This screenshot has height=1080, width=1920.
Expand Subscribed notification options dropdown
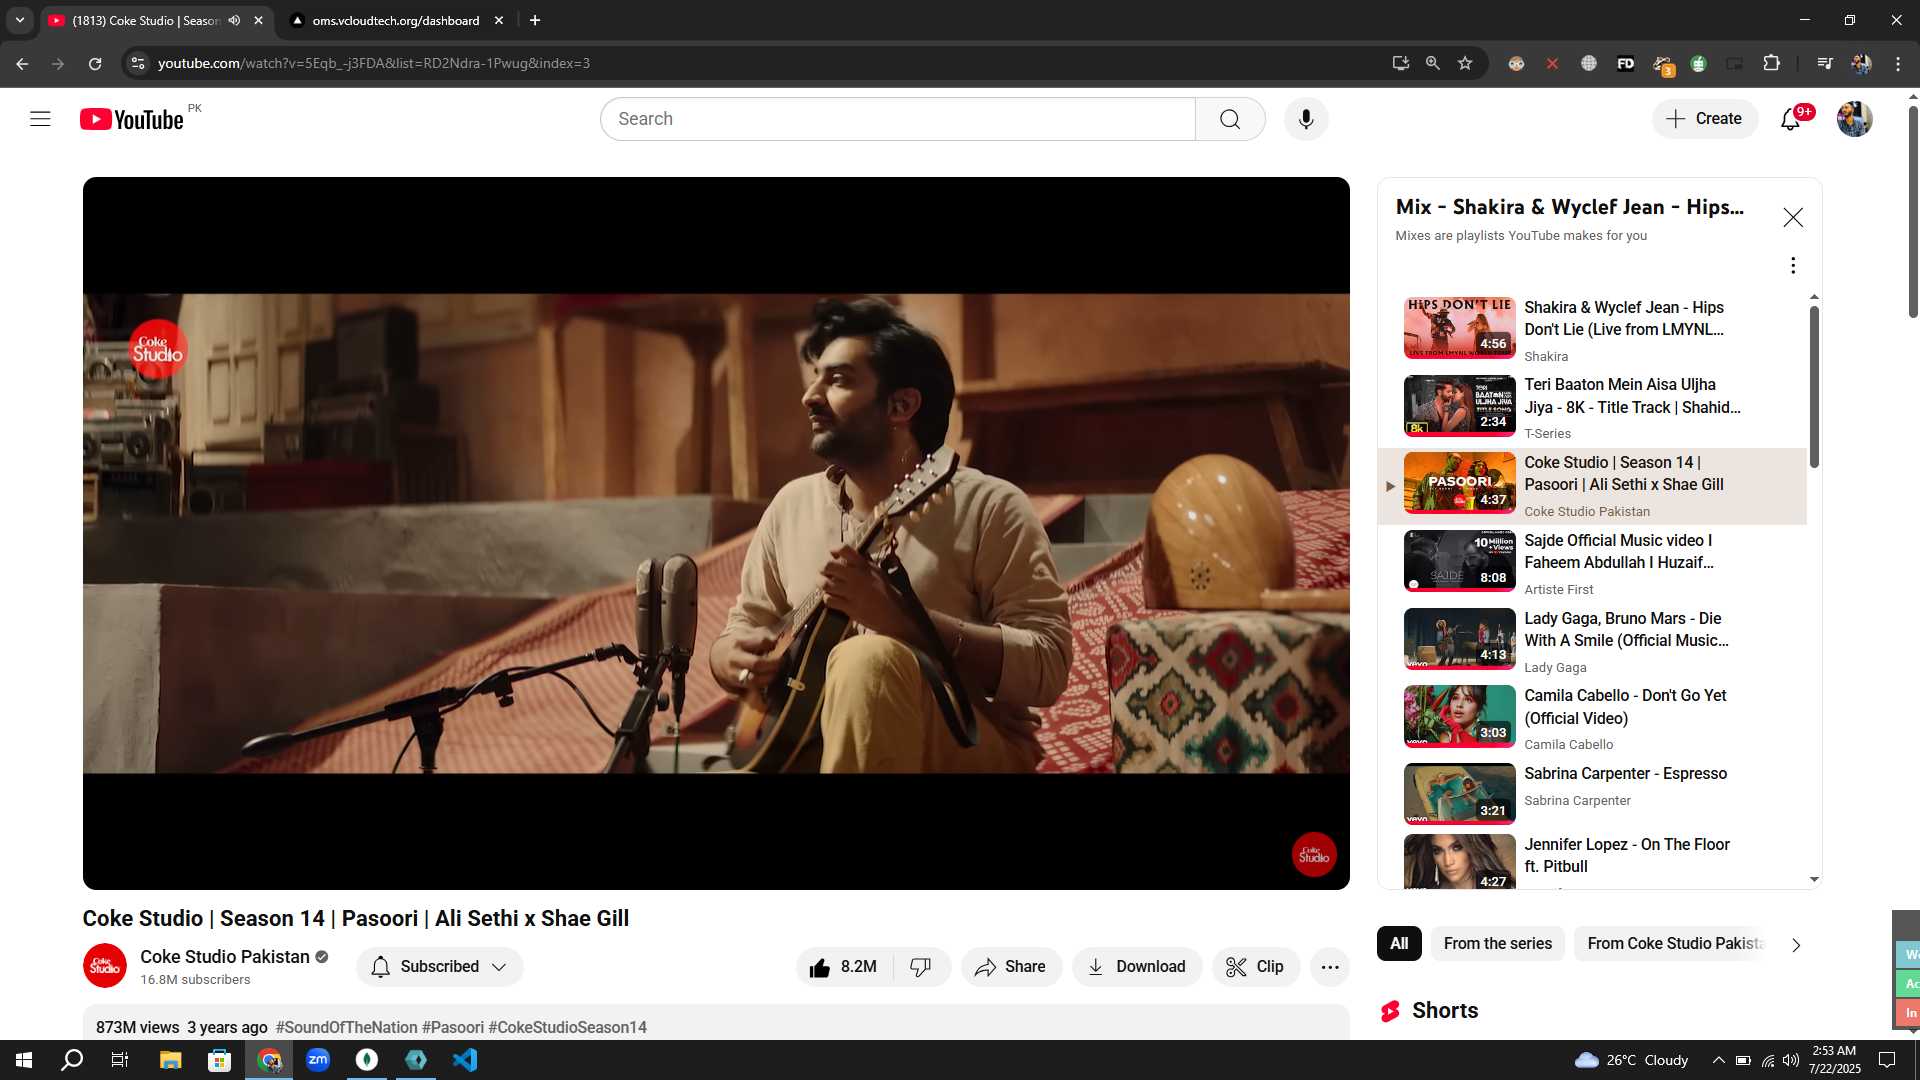[440, 967]
